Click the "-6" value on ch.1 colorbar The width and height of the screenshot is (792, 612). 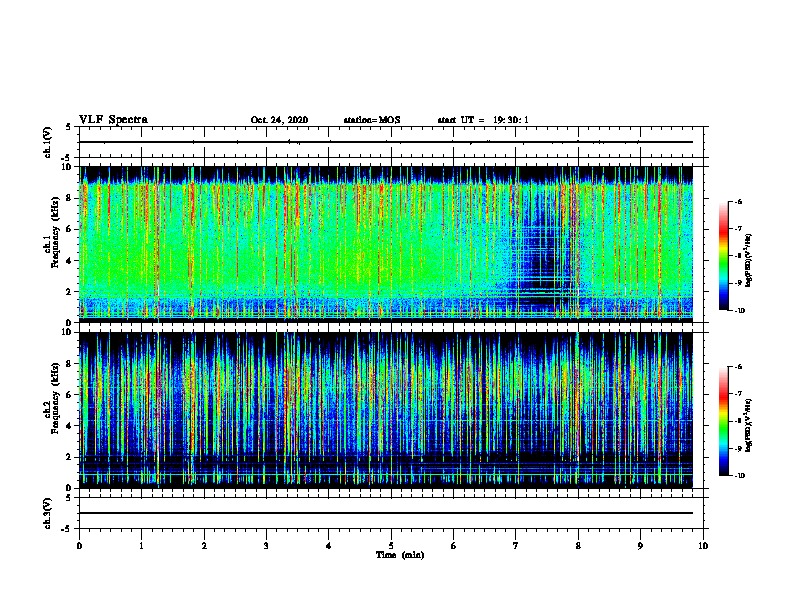click(x=737, y=201)
